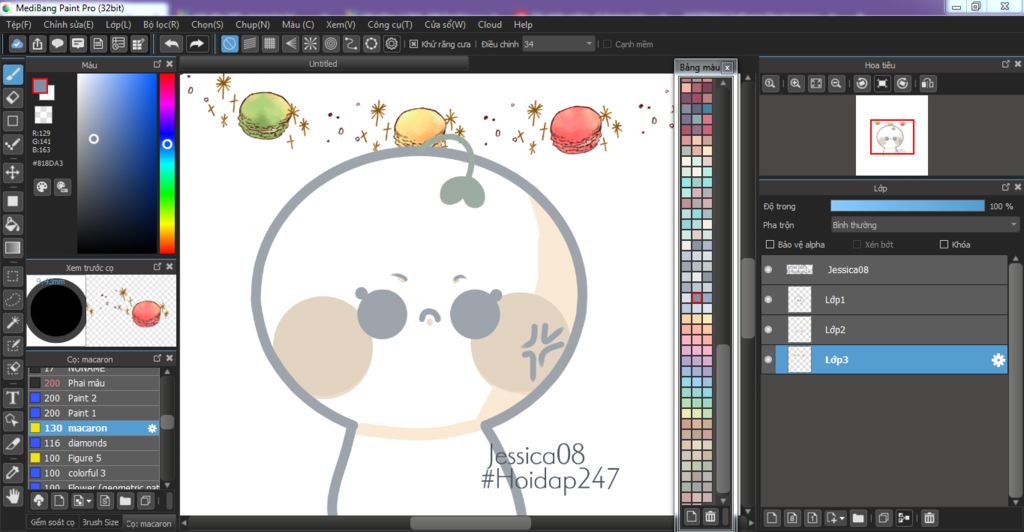Enable the Xén bớt checkbox
The image size is (1024, 532).
[x=857, y=244]
